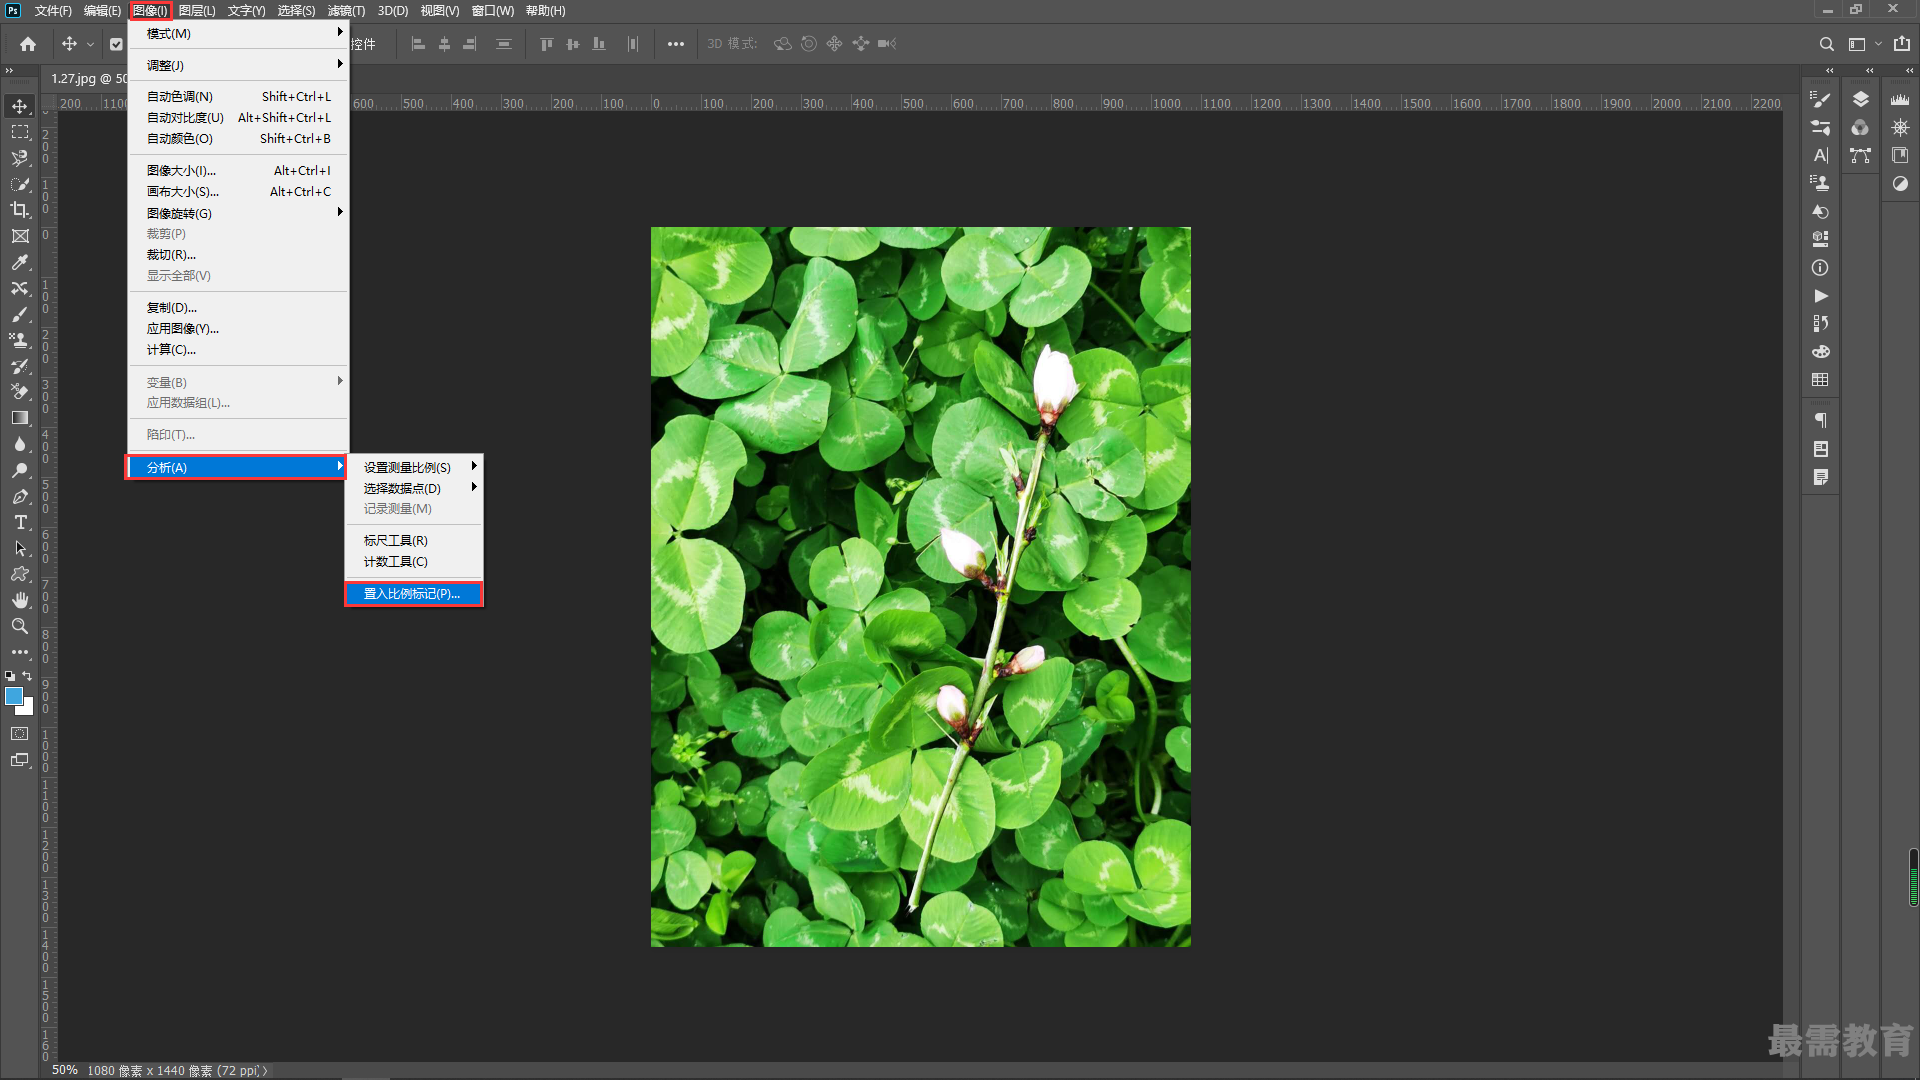Select the Eraser tool
The image size is (1920, 1080).
[20, 392]
